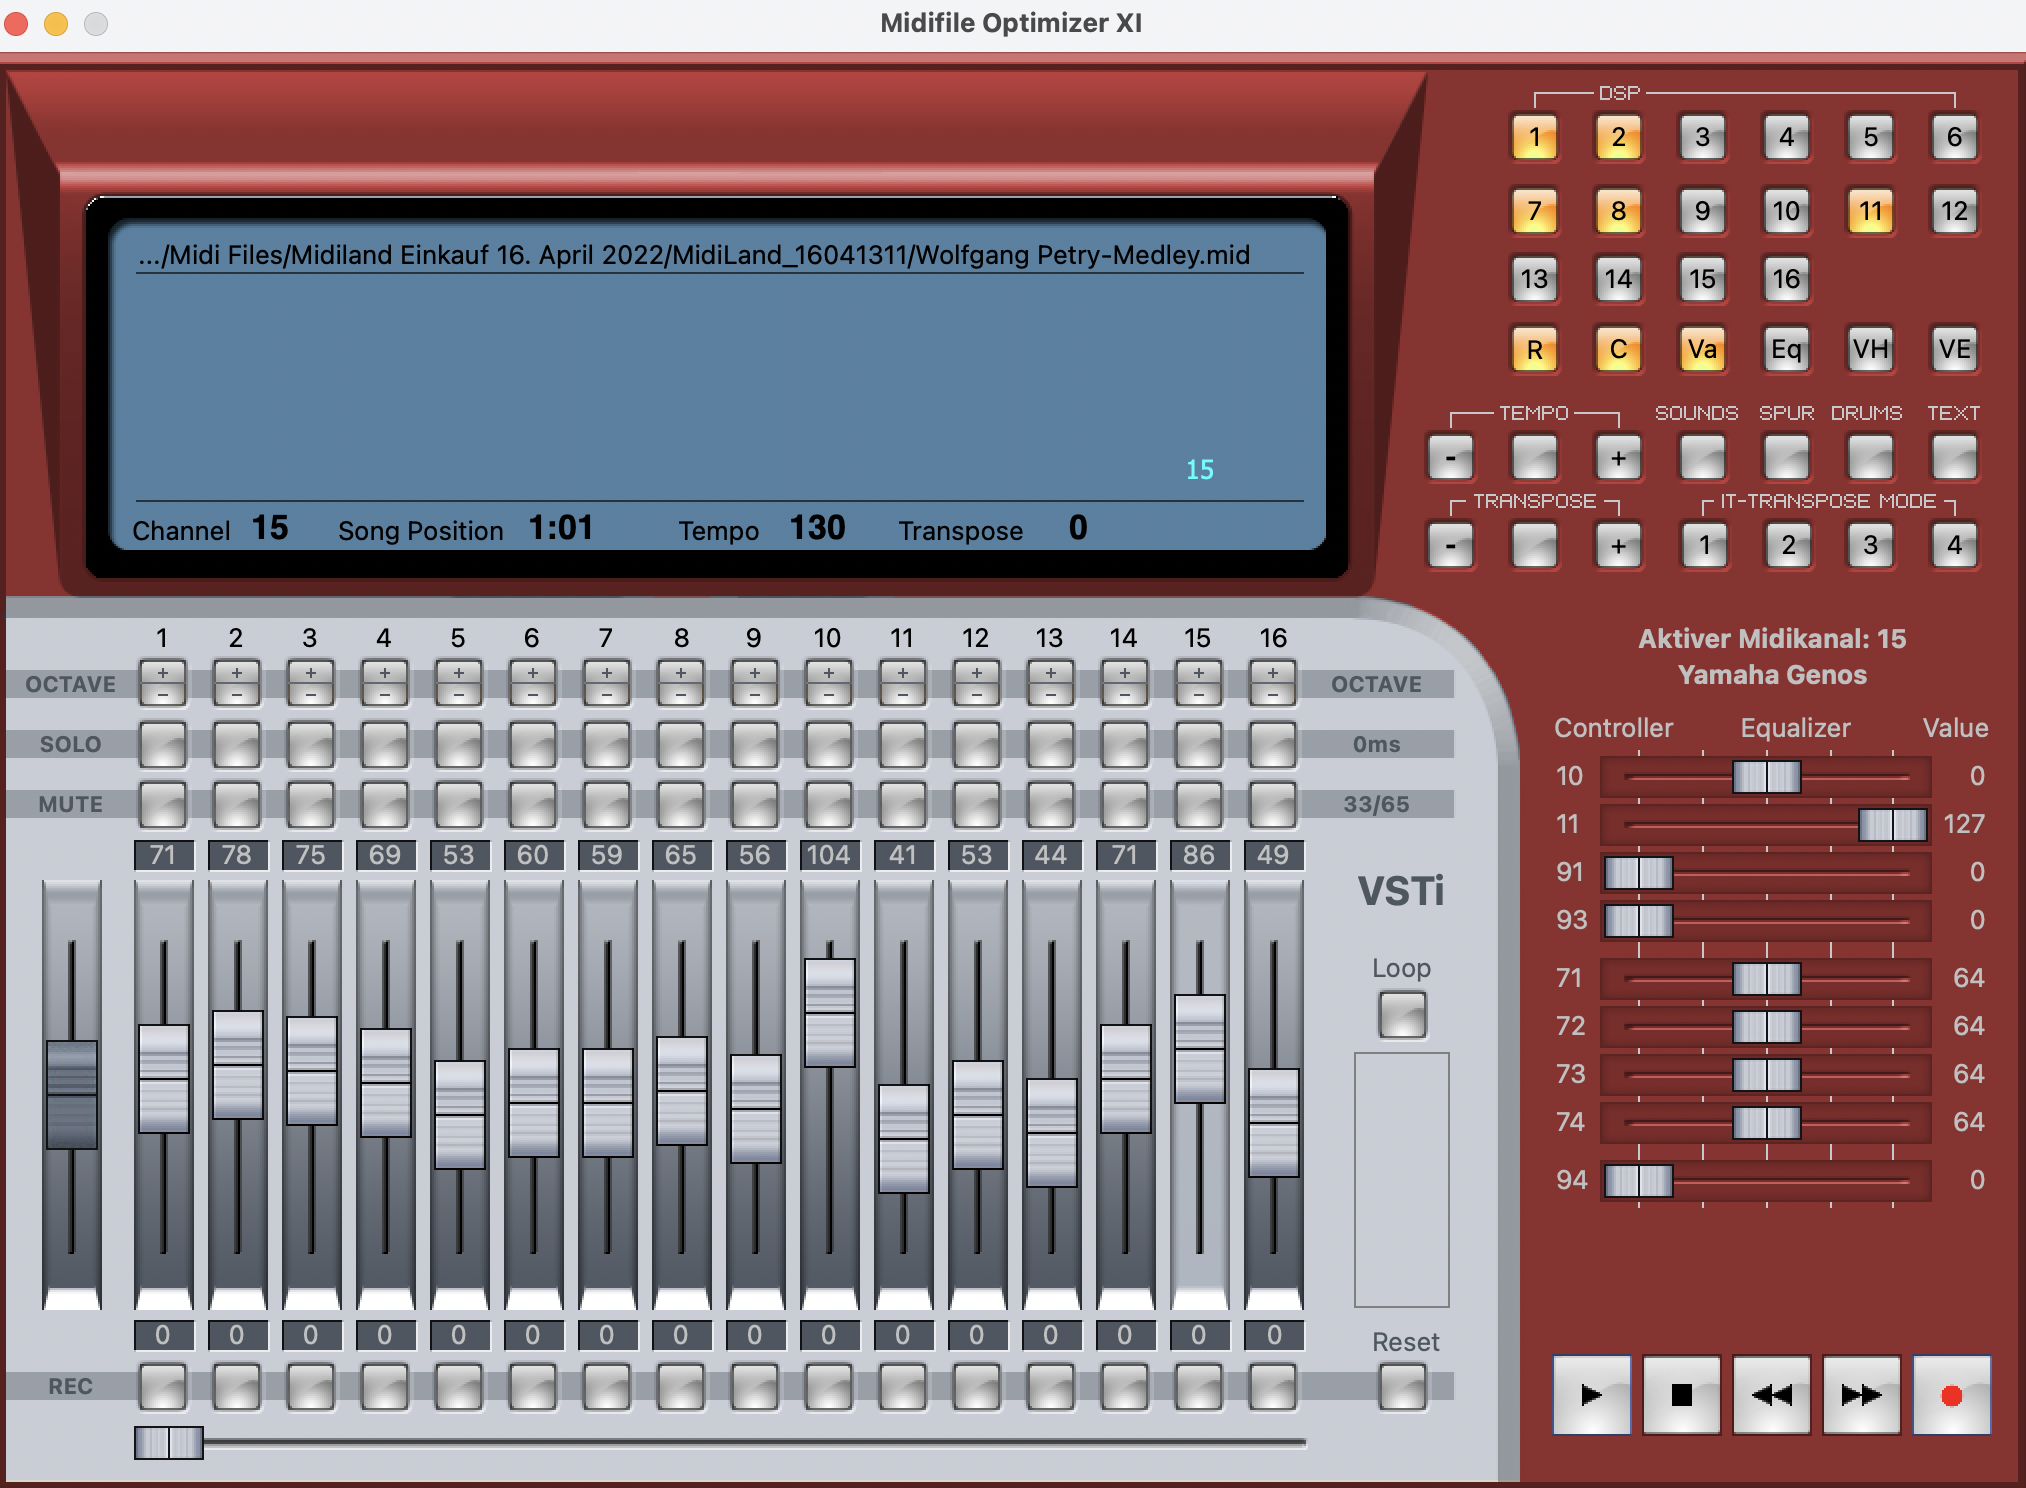Decrease transpose with the minus button
Viewport: 2026px width, 1488px height.
[1451, 547]
